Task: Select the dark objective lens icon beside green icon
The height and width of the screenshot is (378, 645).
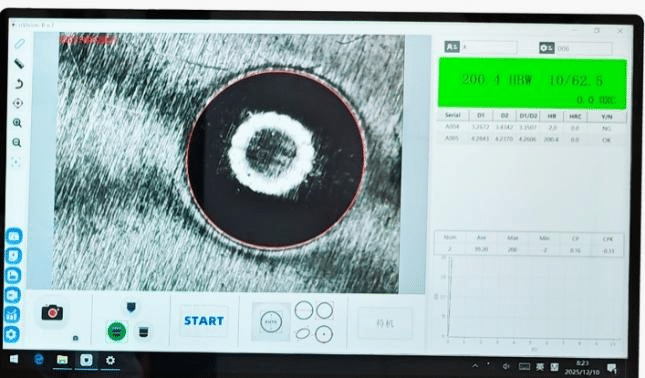Action: coord(143,332)
